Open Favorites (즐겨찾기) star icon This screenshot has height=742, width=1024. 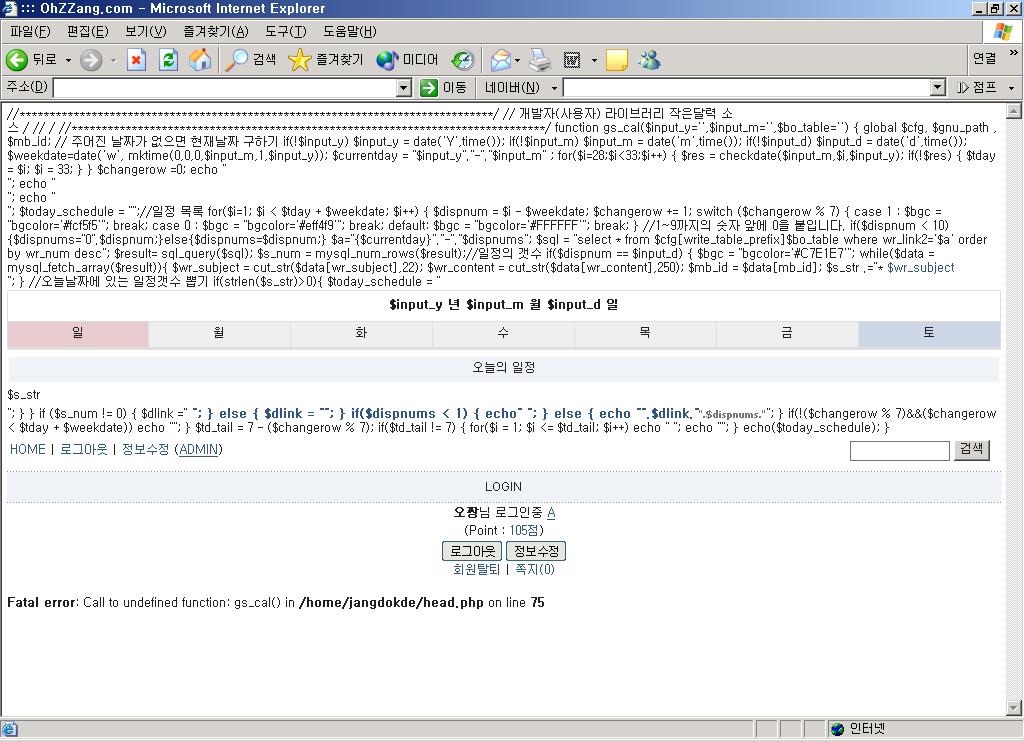click(300, 60)
